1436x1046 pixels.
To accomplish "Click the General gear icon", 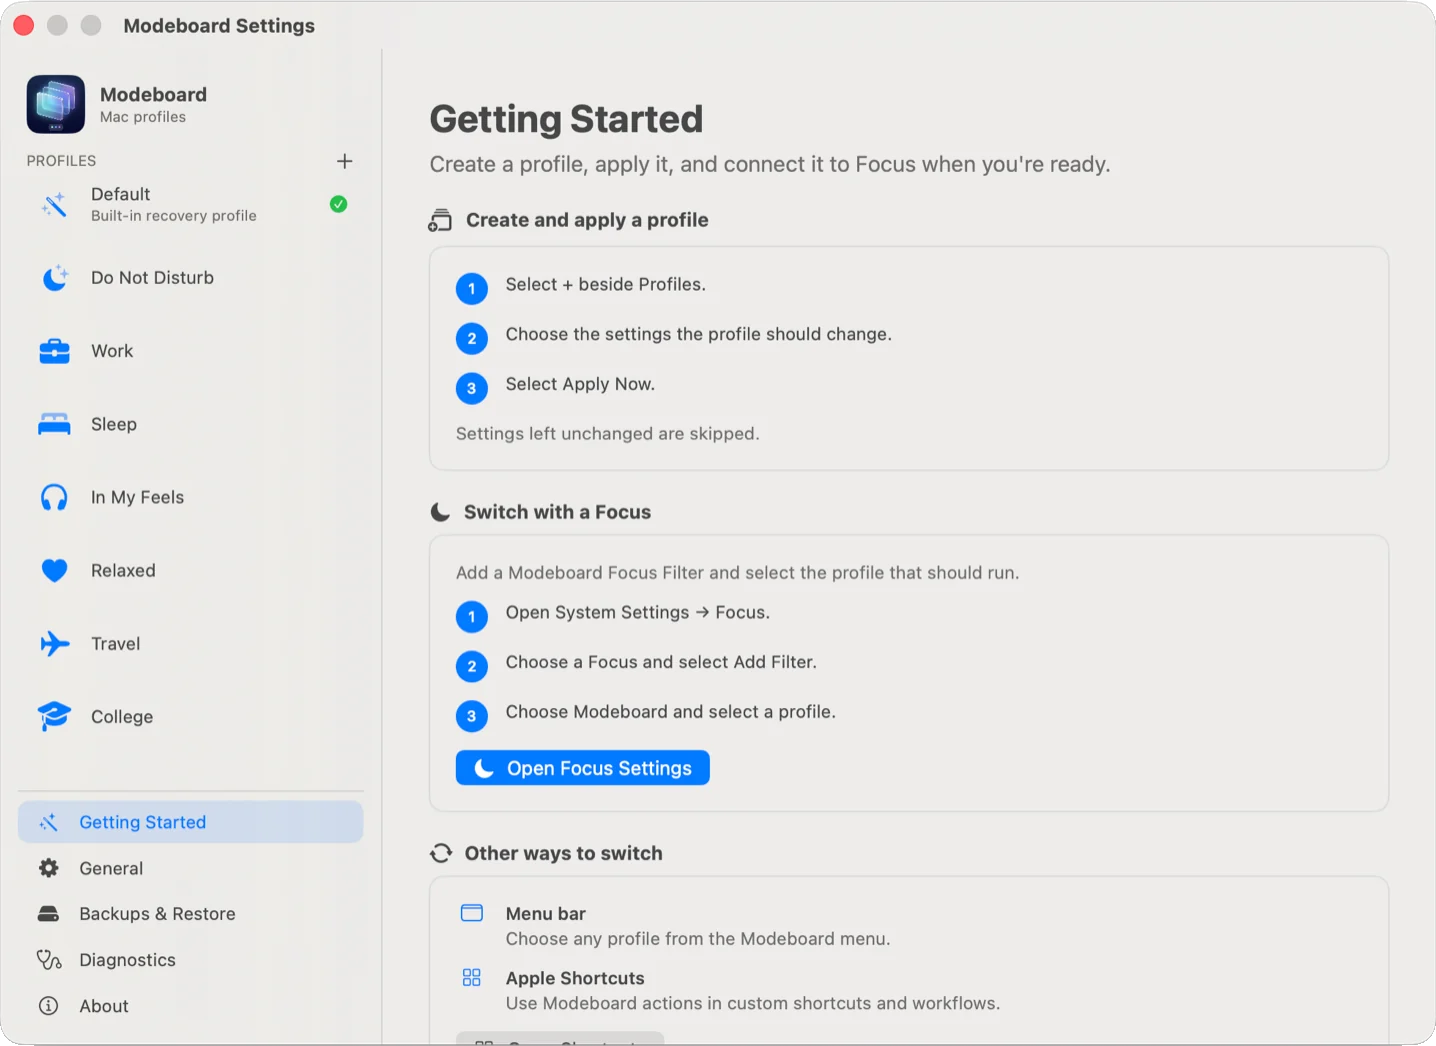I will (48, 868).
